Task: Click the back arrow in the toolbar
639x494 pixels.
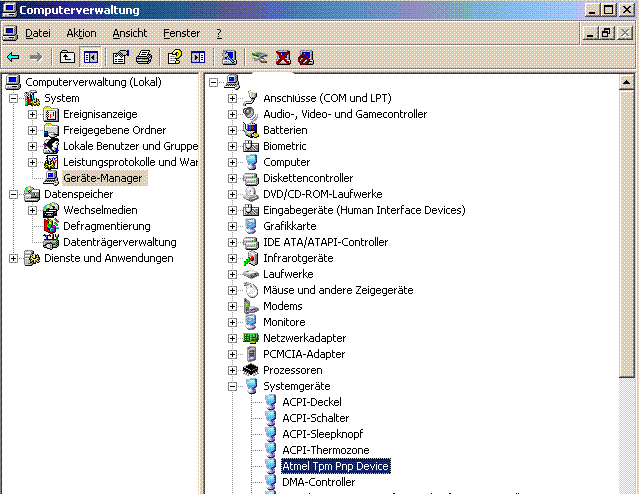Action: tap(12, 57)
